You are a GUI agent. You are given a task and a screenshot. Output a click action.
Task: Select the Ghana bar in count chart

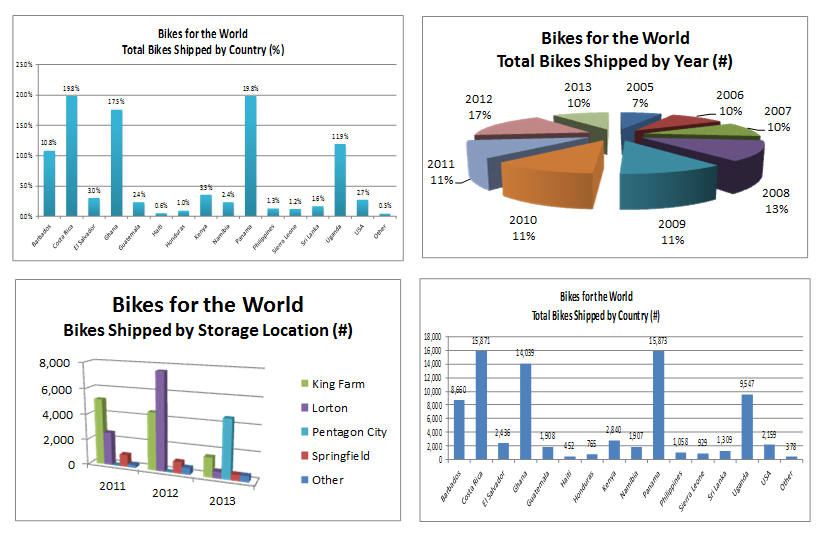tap(525, 411)
